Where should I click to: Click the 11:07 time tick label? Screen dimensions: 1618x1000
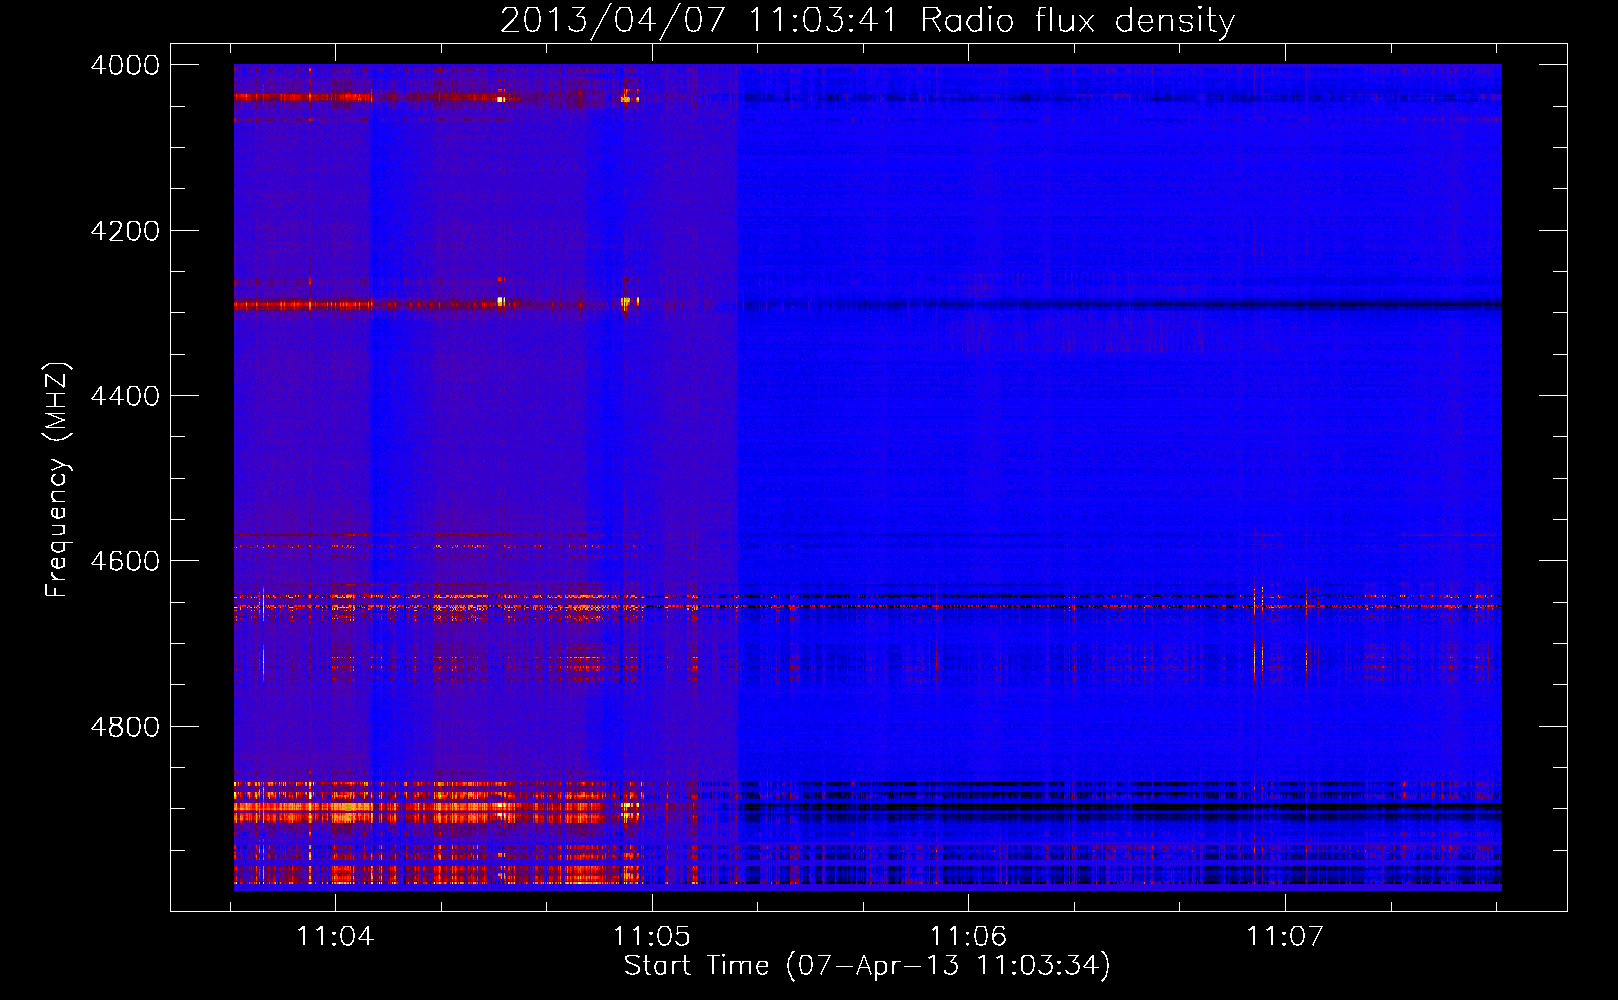pyautogui.click(x=1285, y=936)
